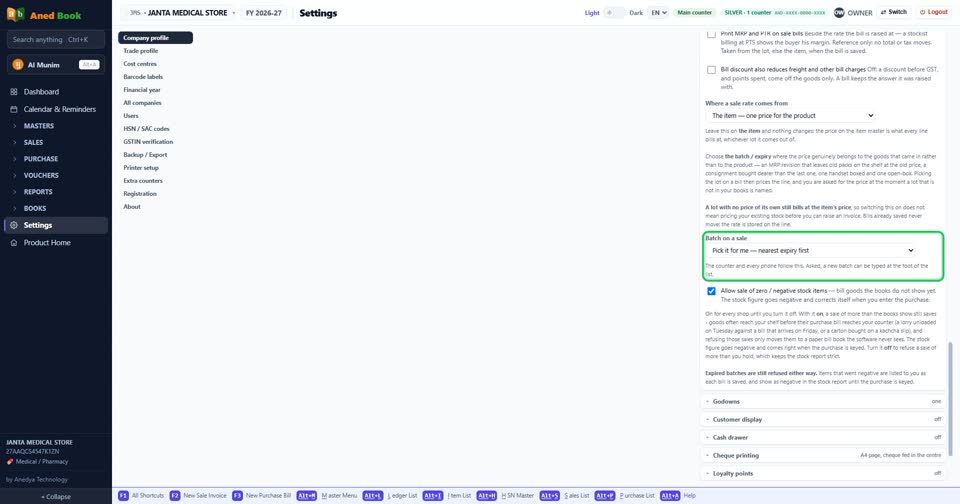Toggle the Light/Dark theme switch
The image size is (960, 504).
[x=614, y=12]
